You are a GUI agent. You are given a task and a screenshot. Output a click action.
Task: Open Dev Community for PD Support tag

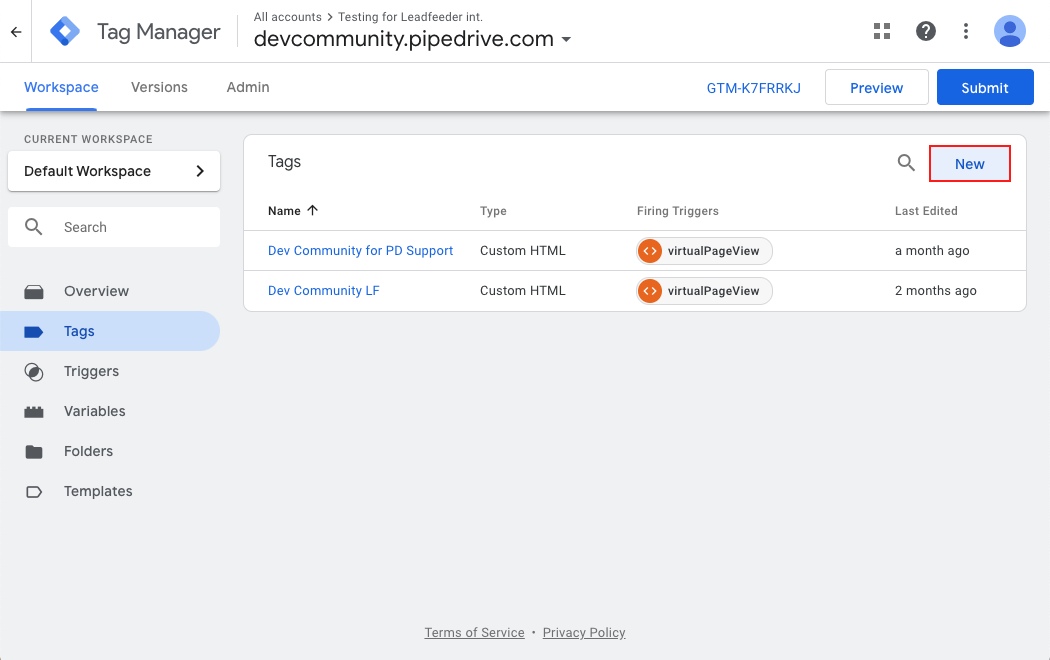pyautogui.click(x=360, y=251)
